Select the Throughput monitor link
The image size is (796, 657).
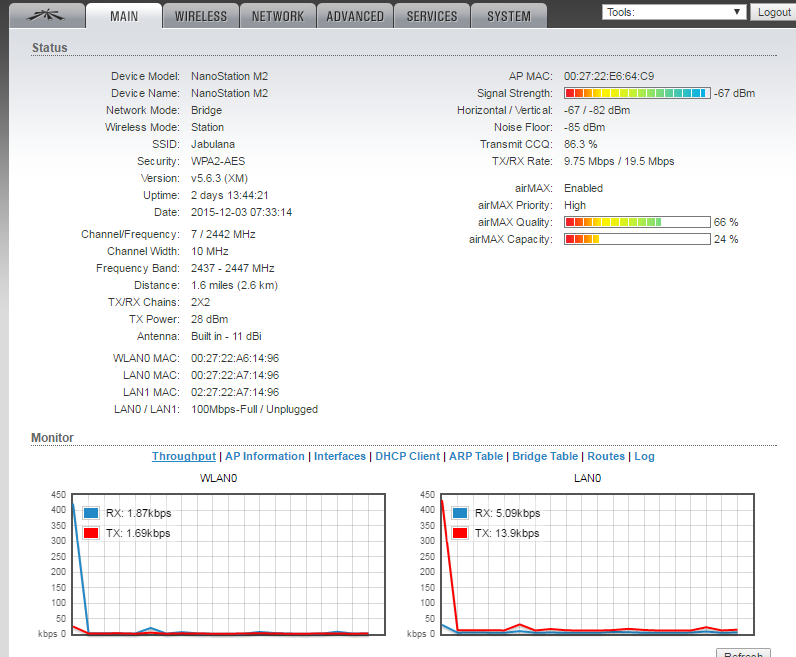pos(184,456)
